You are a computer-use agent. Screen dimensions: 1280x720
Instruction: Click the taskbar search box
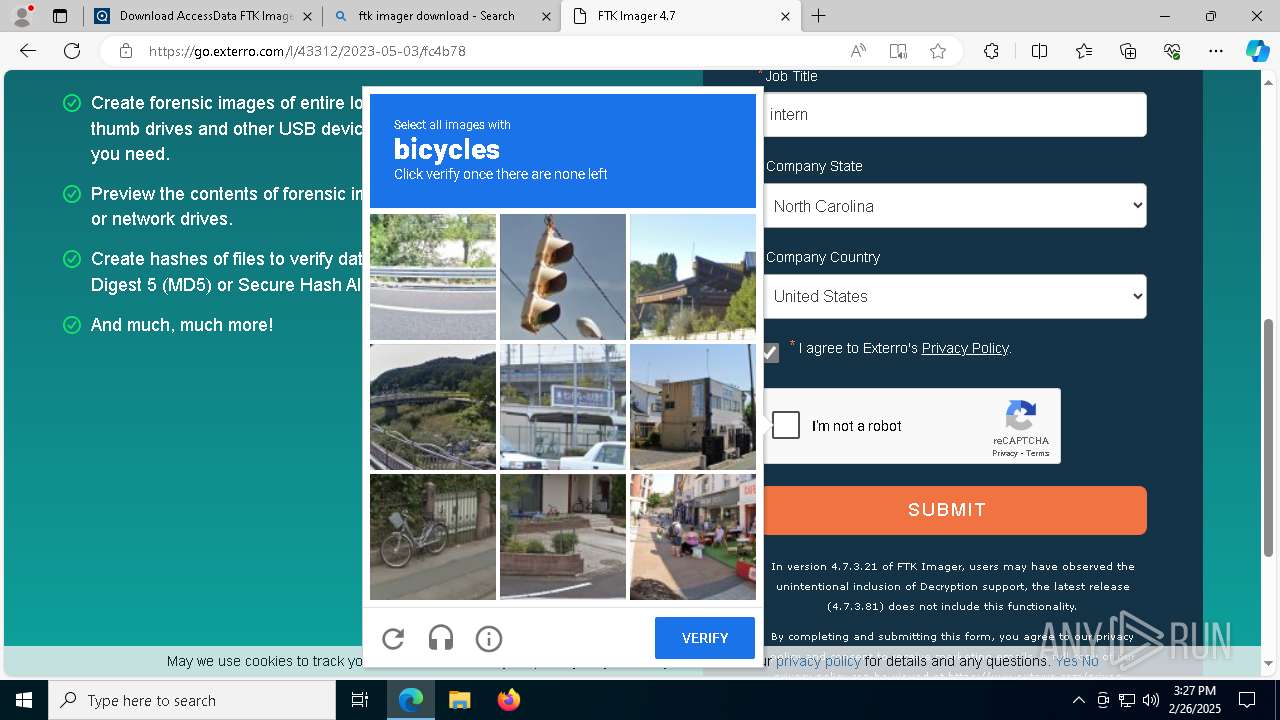click(192, 700)
